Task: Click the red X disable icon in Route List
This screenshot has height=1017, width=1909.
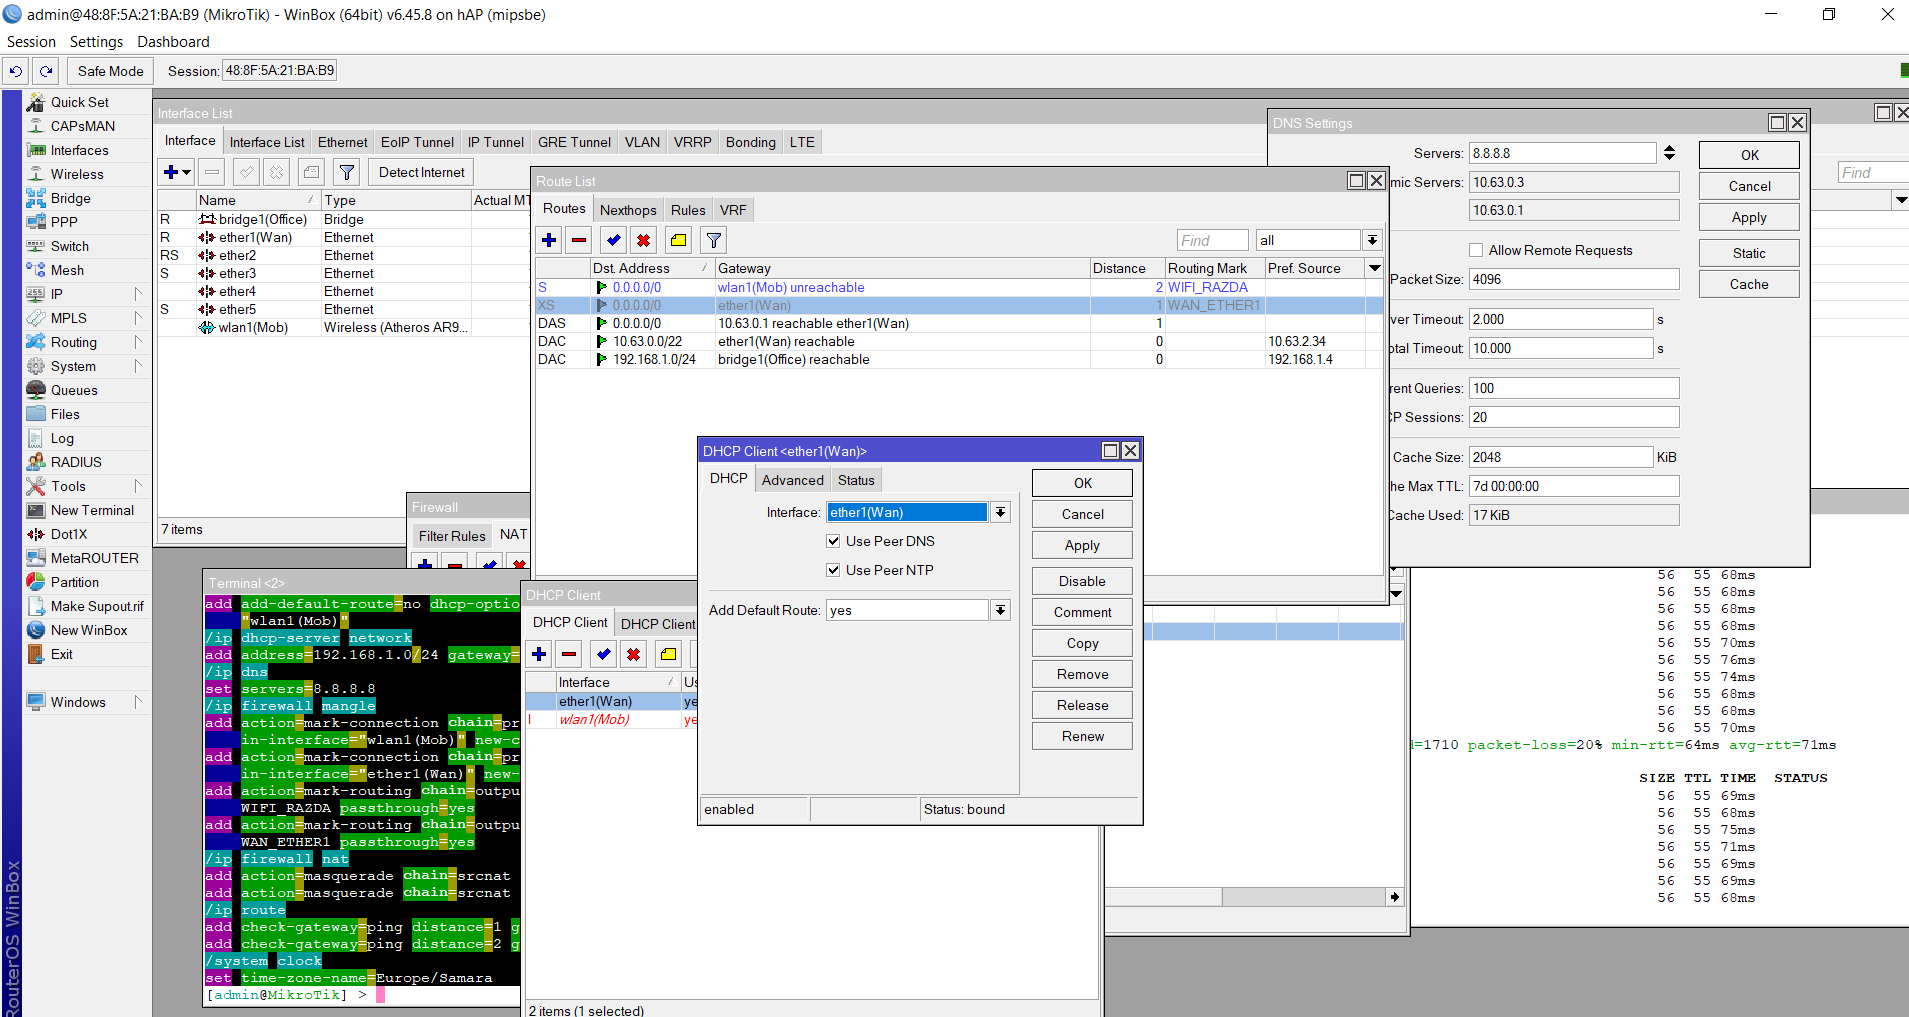Action: click(x=643, y=240)
